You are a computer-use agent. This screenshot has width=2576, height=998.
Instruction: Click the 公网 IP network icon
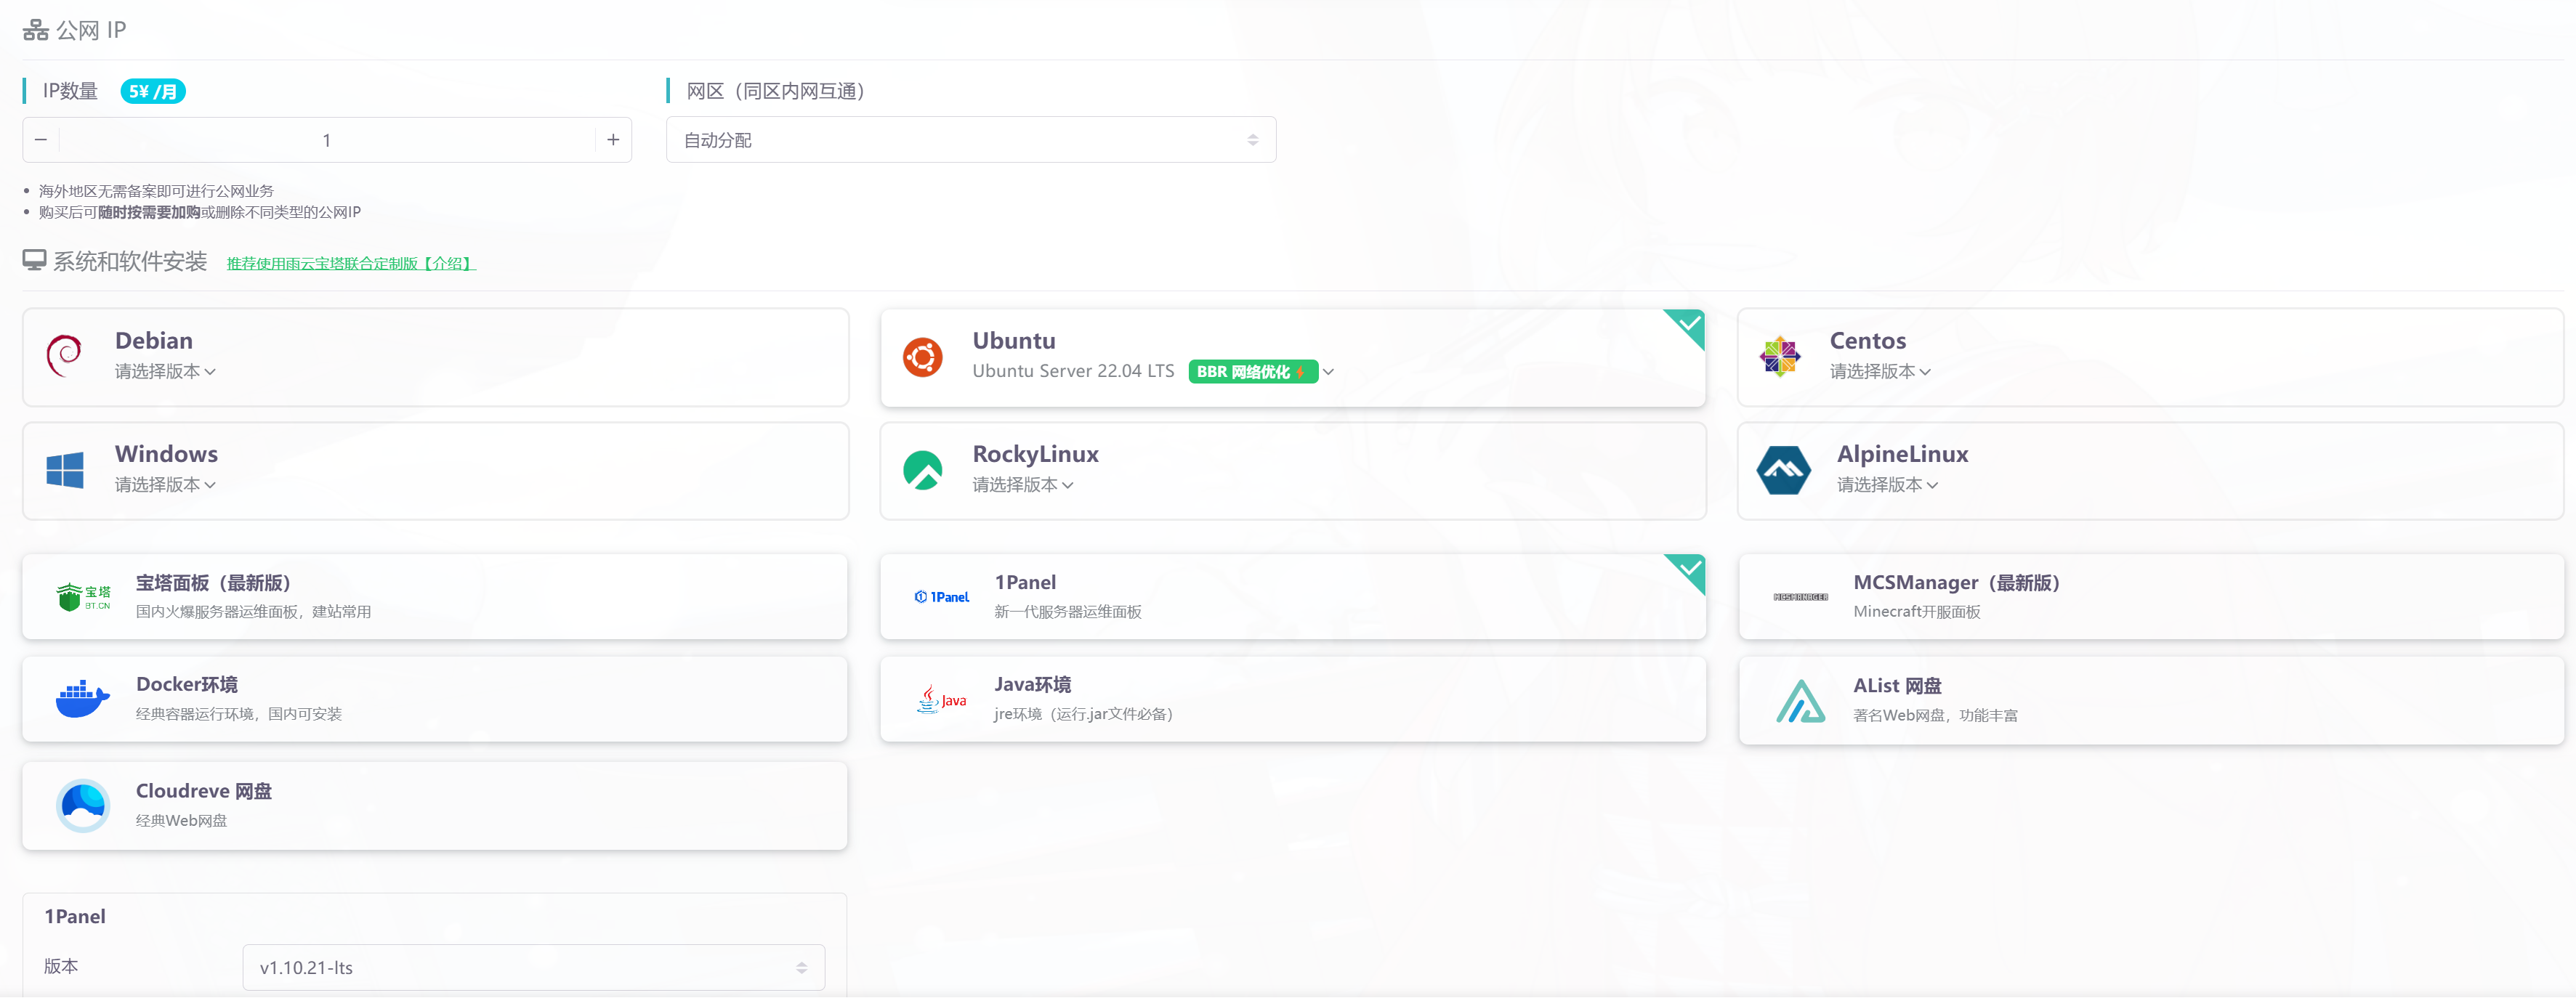click(36, 30)
